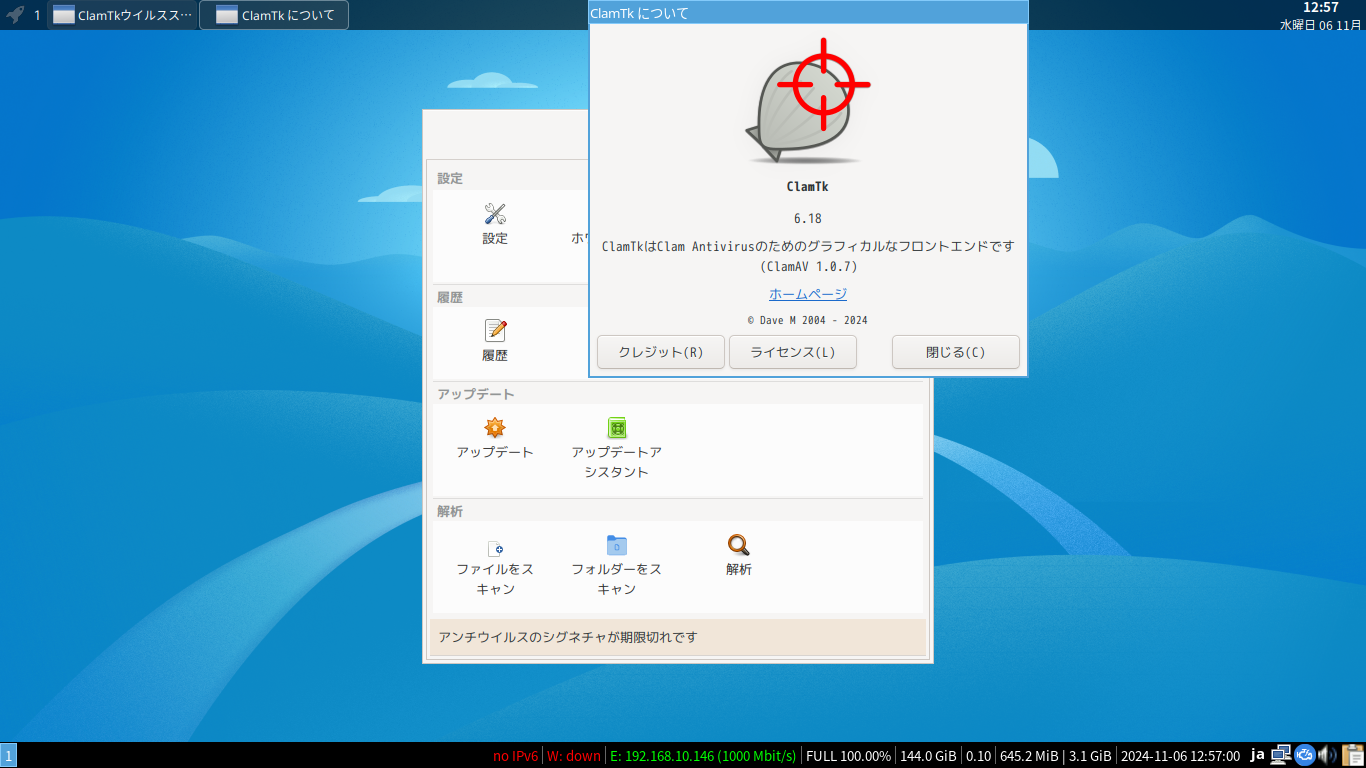The width and height of the screenshot is (1366, 768).
Task: Click the workspace 1 indicator in the bottom bar
Action: [9, 756]
